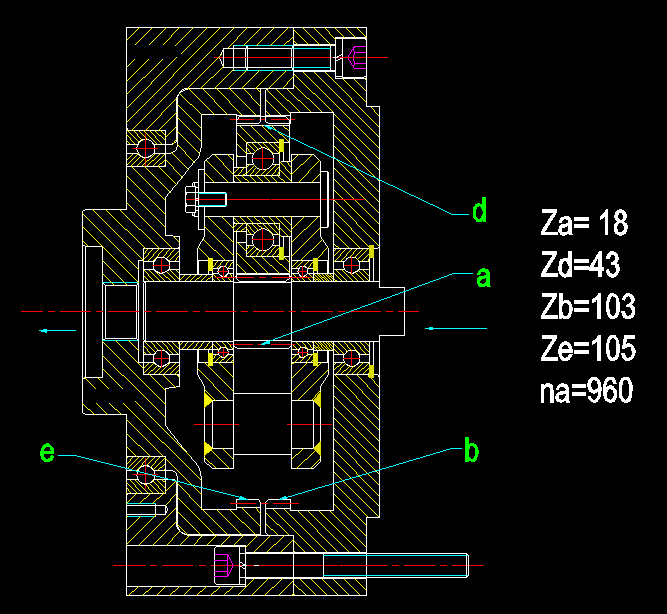Click the green label 'b'
The height and width of the screenshot is (614, 667).
(x=471, y=449)
